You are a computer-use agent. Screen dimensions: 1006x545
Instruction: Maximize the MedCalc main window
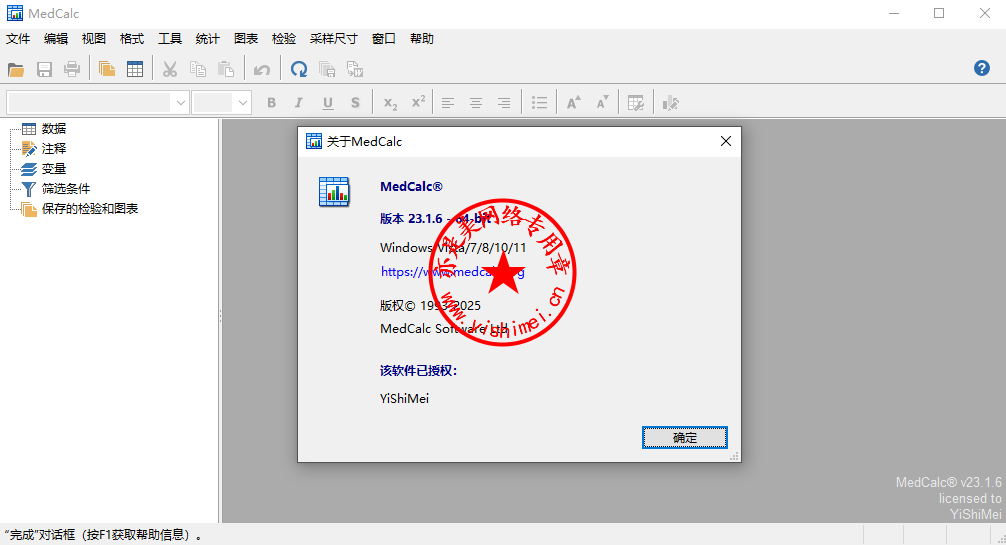(939, 13)
